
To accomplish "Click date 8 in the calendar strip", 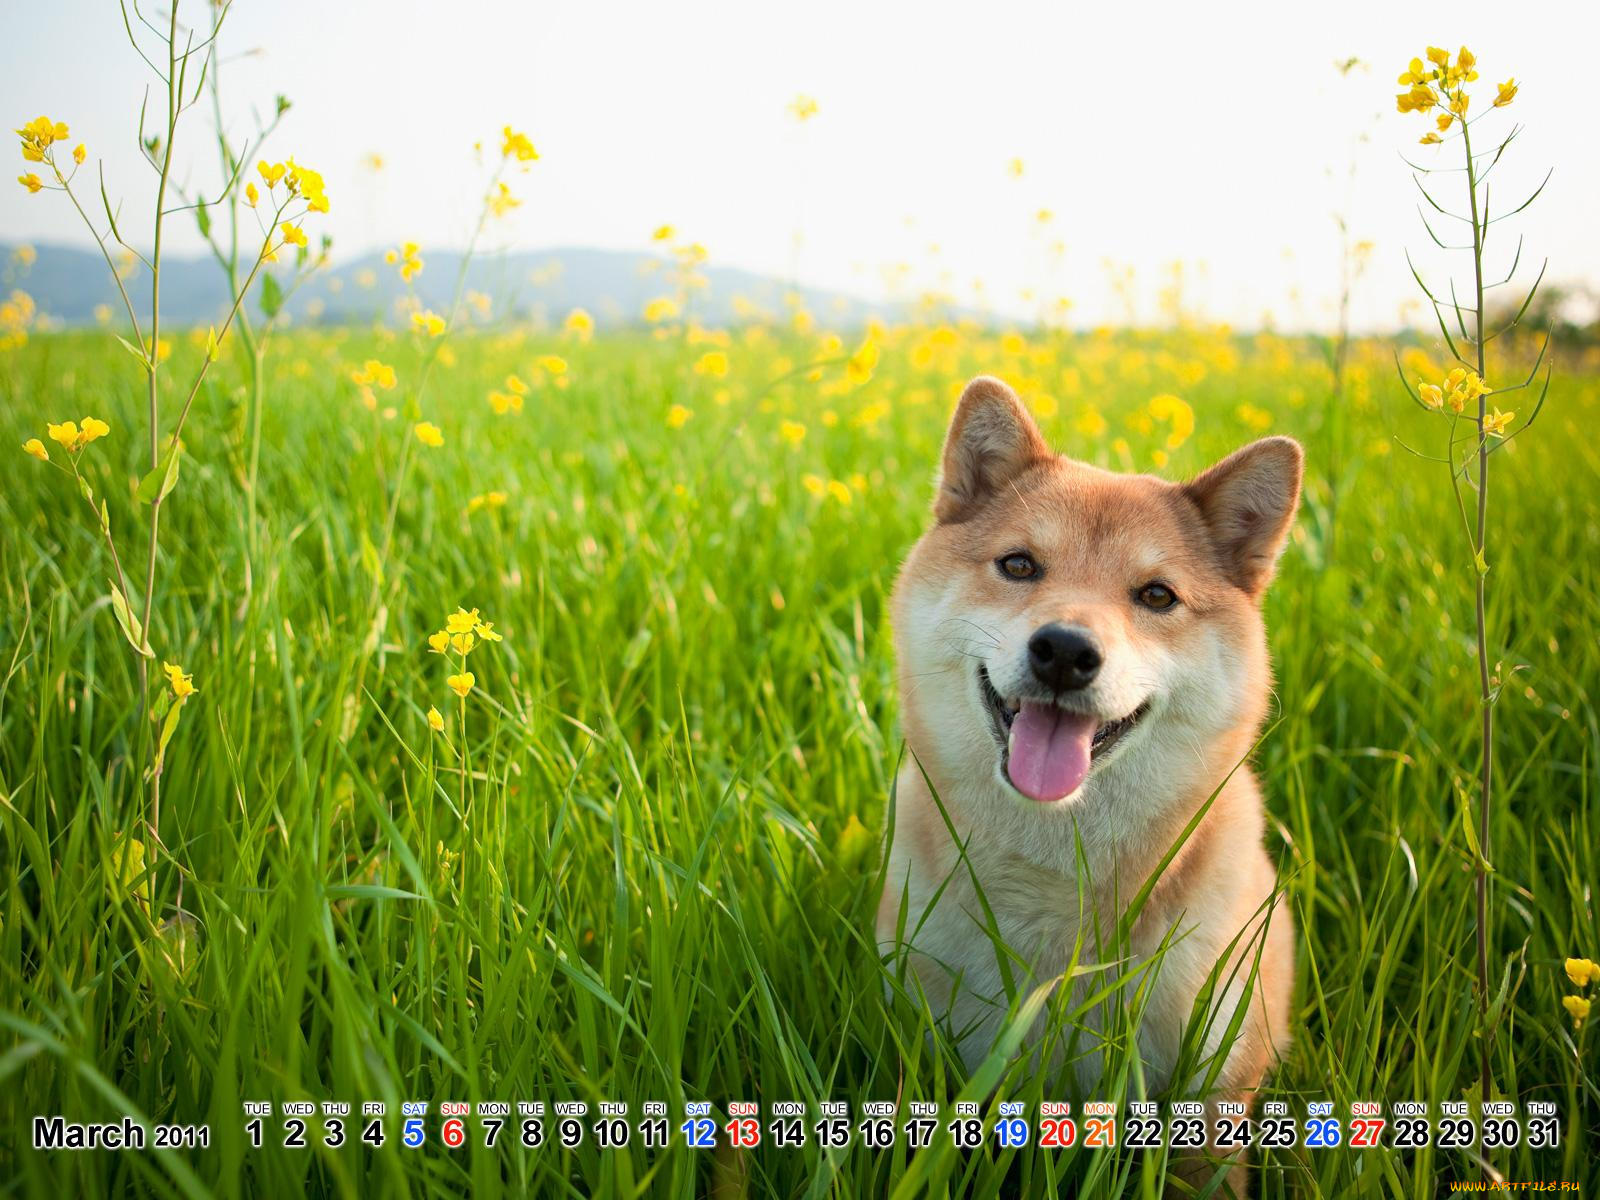I will [531, 1133].
